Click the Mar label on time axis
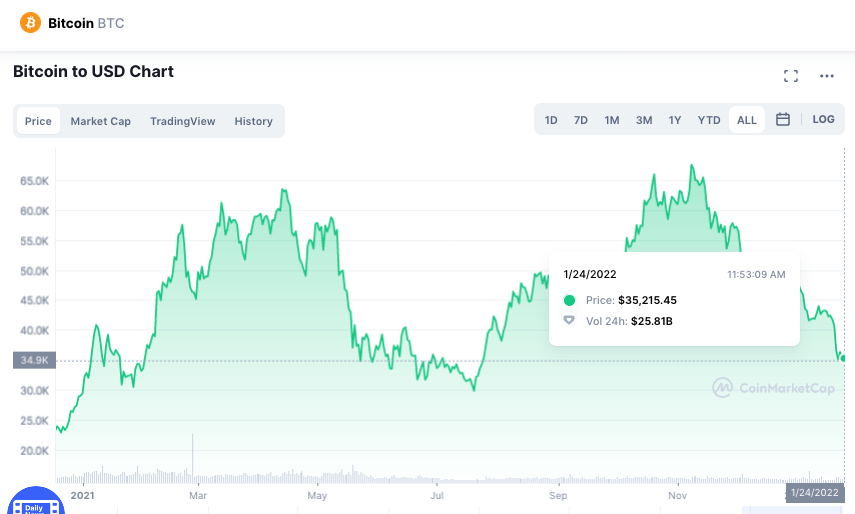The height and width of the screenshot is (514, 855). point(198,495)
